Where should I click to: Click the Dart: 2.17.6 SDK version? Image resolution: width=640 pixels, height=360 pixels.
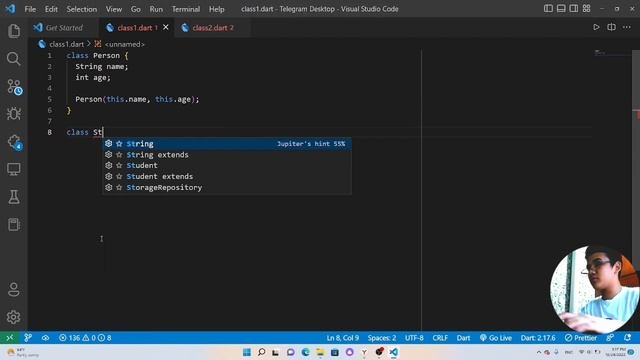[538, 338]
